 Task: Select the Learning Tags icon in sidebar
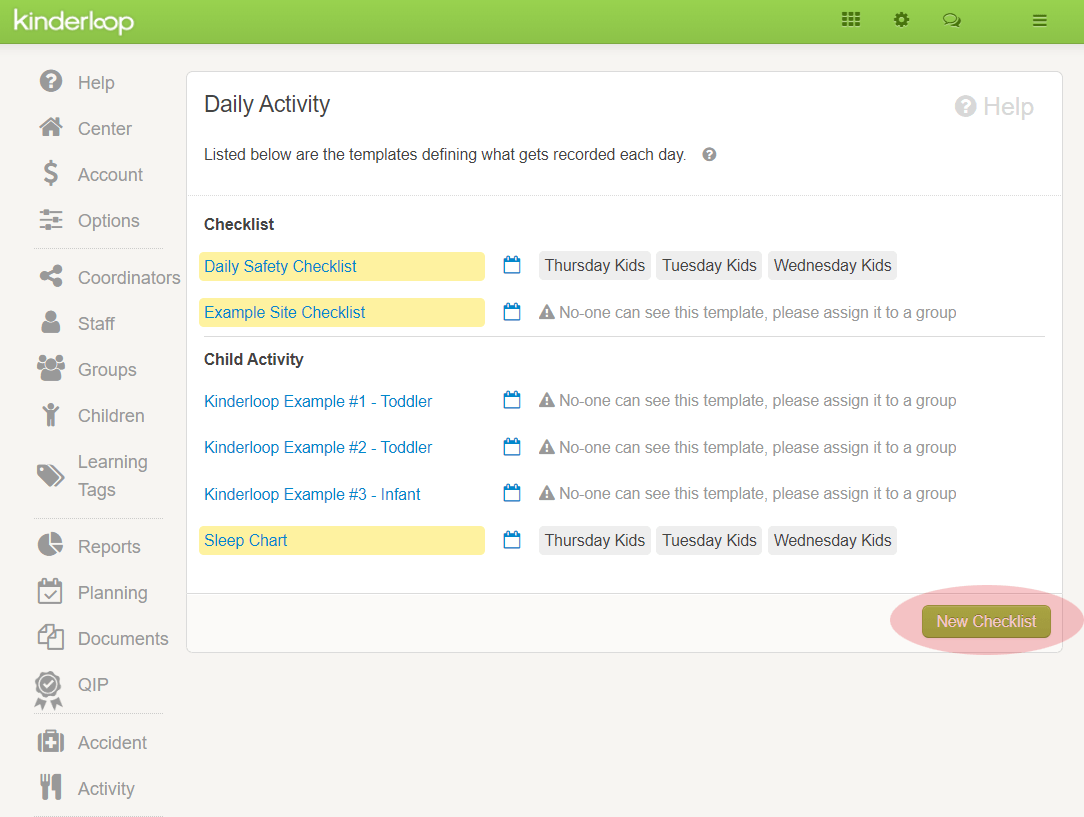50,475
